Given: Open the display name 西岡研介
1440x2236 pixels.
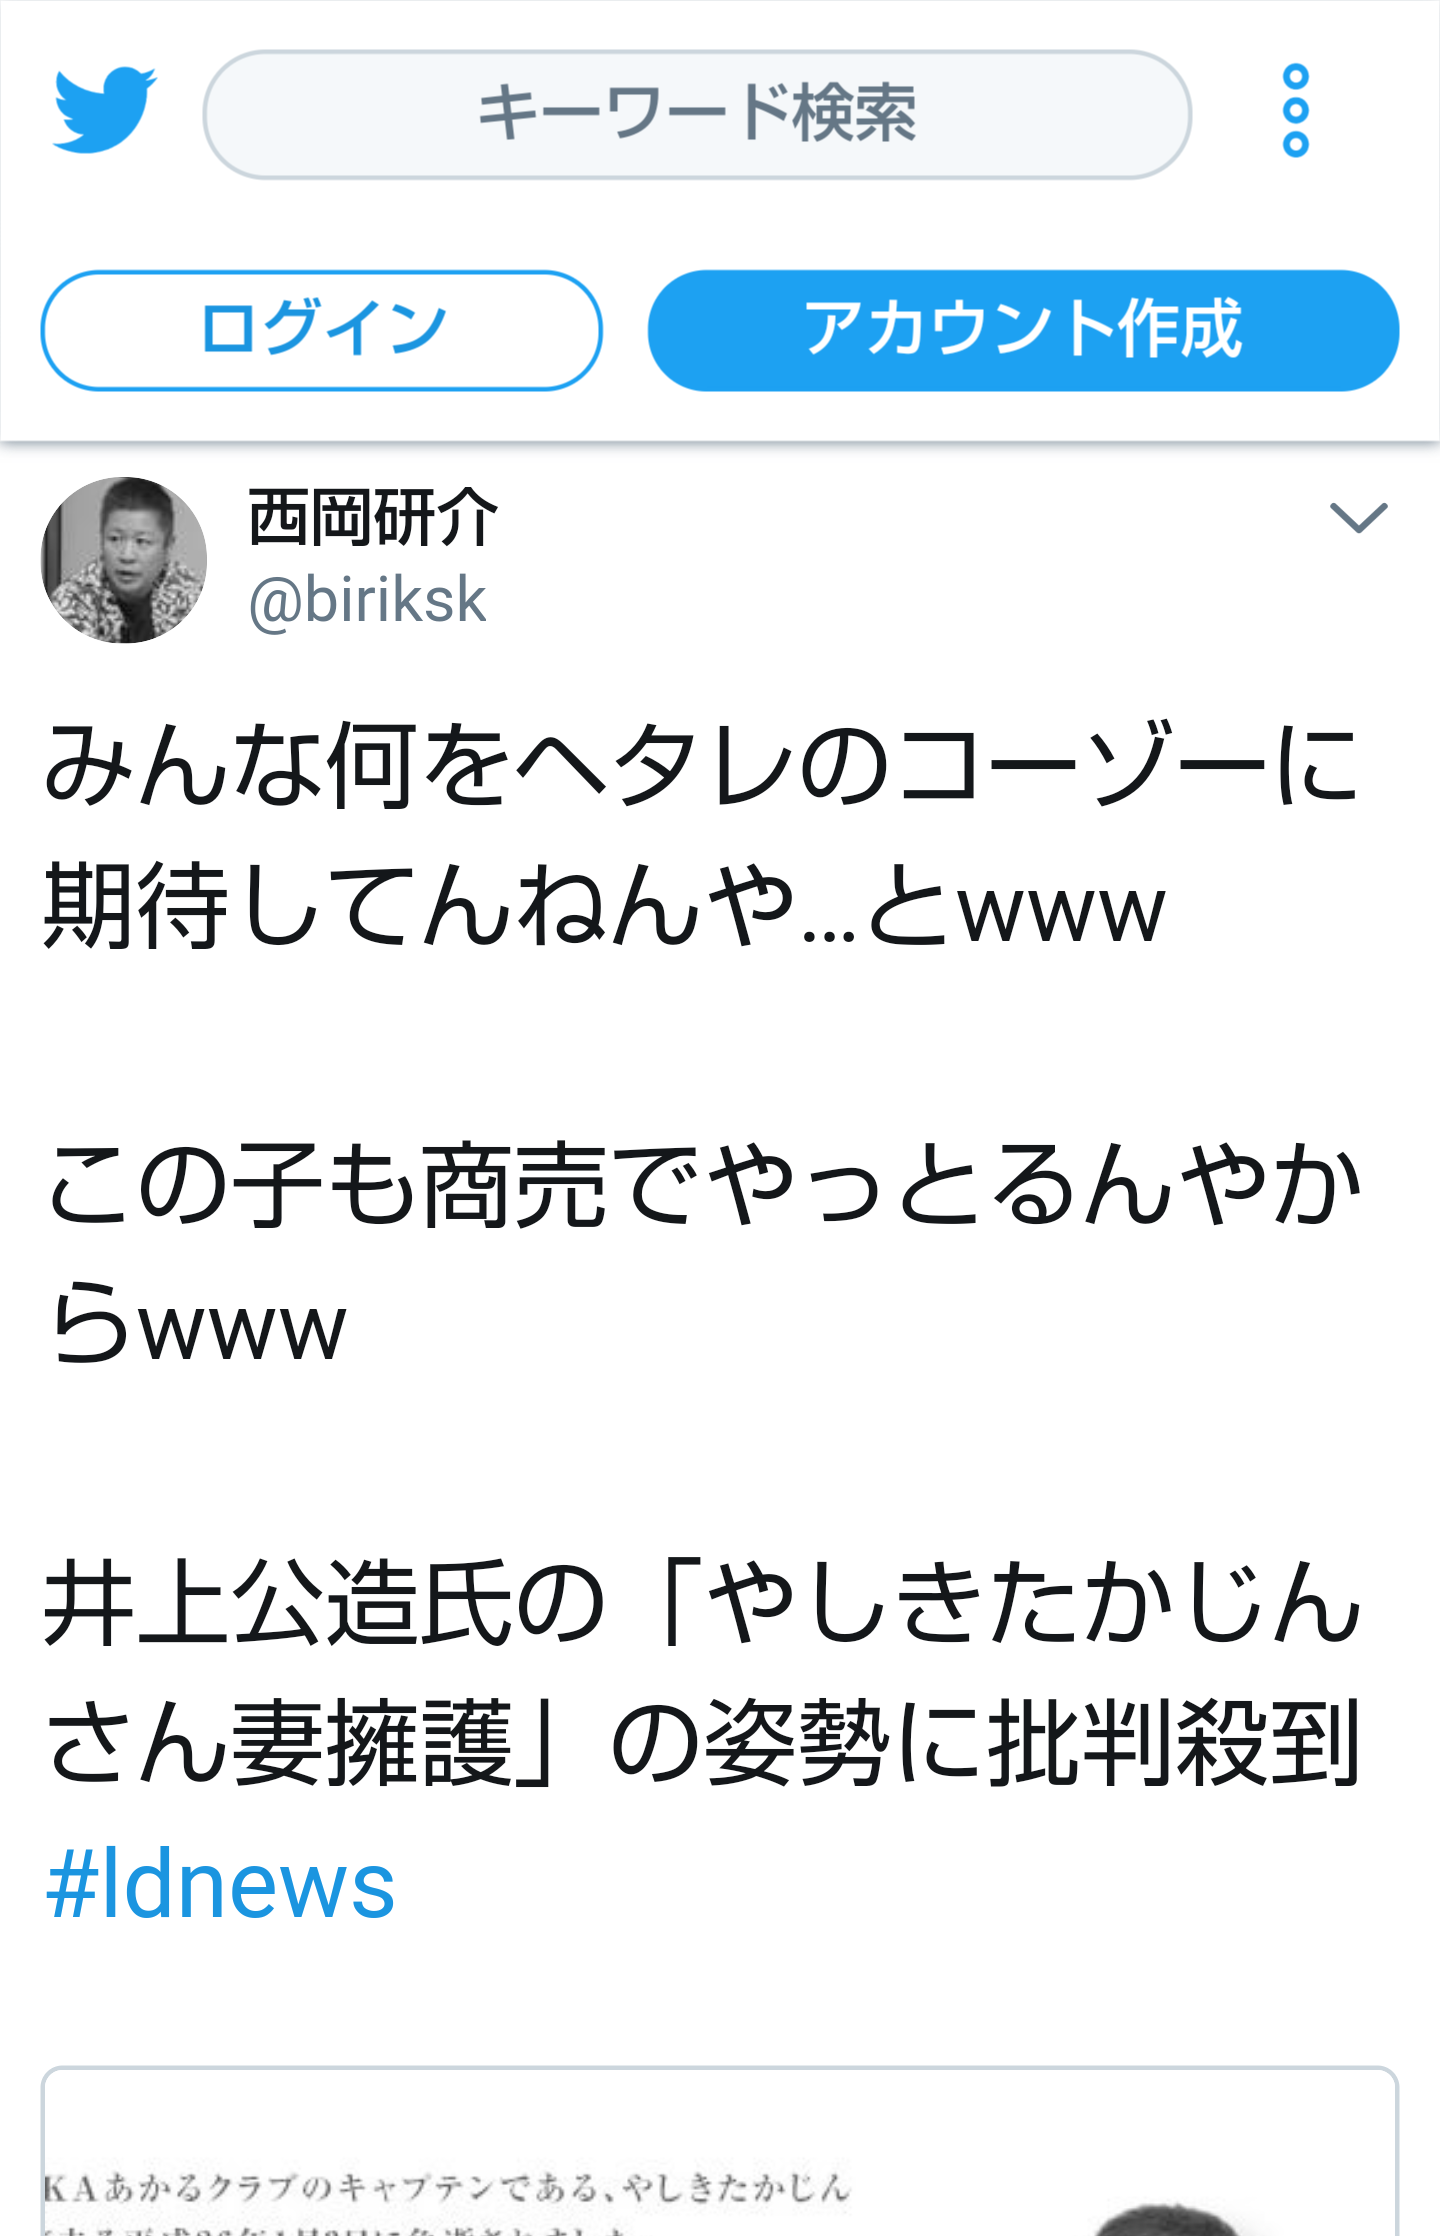Looking at the screenshot, I should (x=372, y=518).
